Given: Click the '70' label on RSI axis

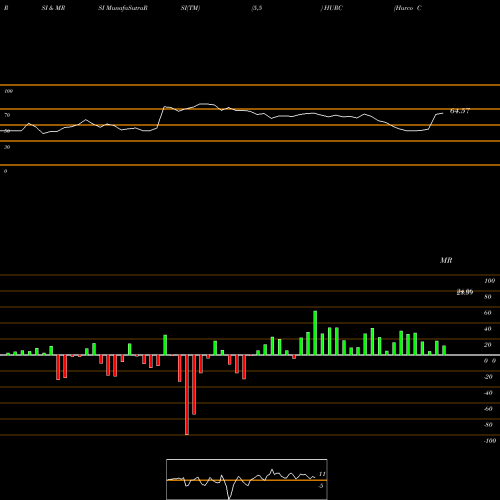Looking at the screenshot, I should coord(7,115).
